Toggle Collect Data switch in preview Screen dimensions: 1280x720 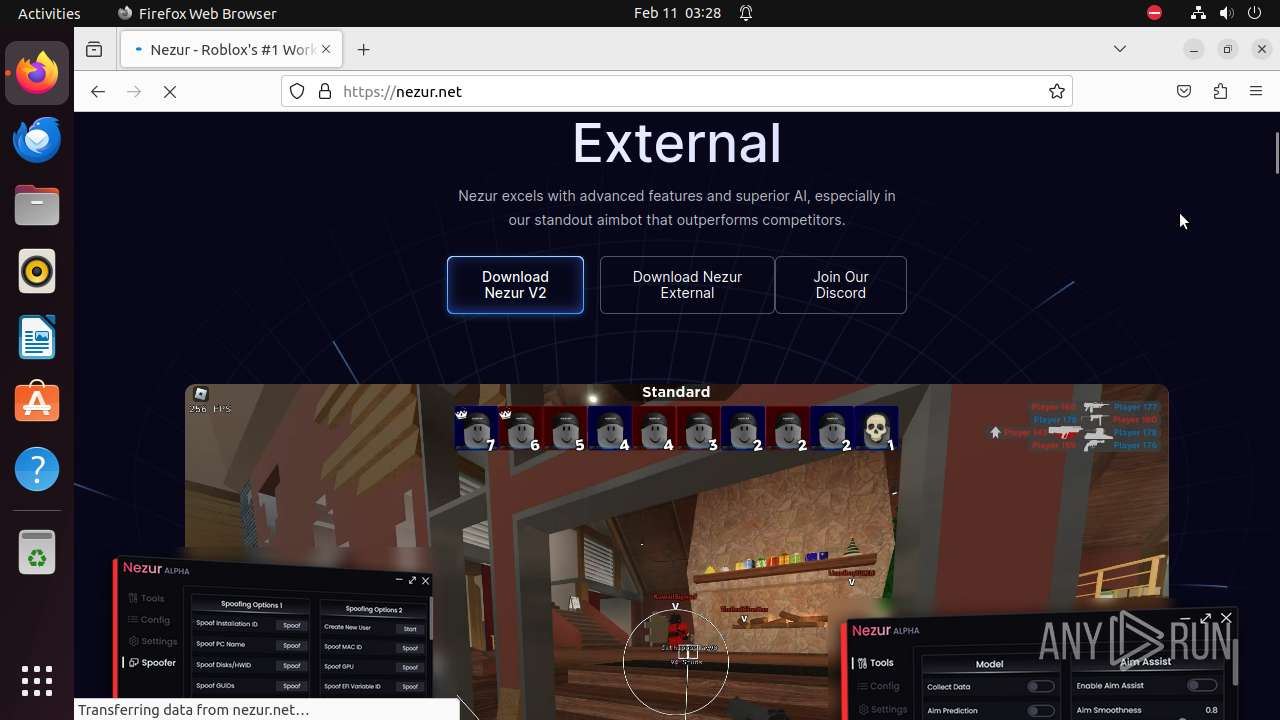1040,687
